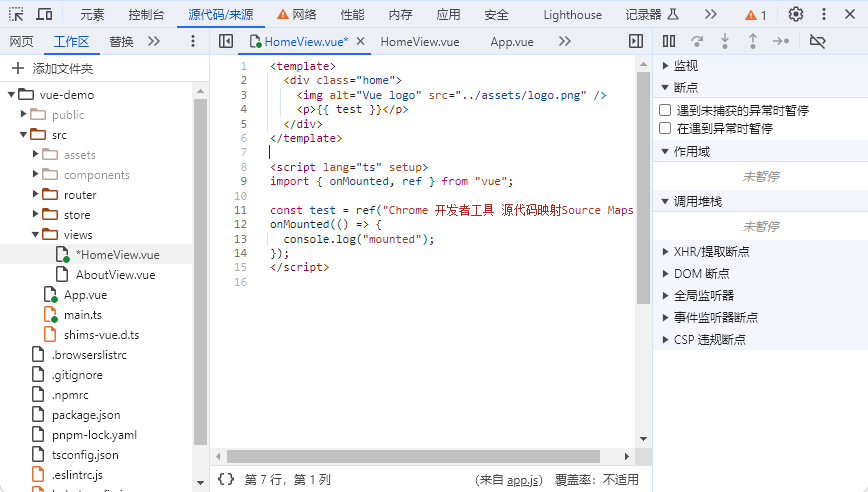Switch to the 替换 navigator tab
The image size is (868, 492).
tap(121, 41)
